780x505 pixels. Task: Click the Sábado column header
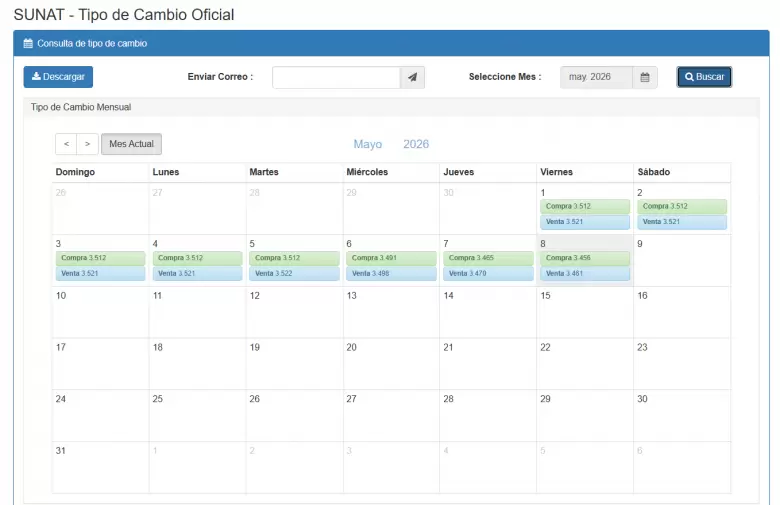pyautogui.click(x=654, y=172)
